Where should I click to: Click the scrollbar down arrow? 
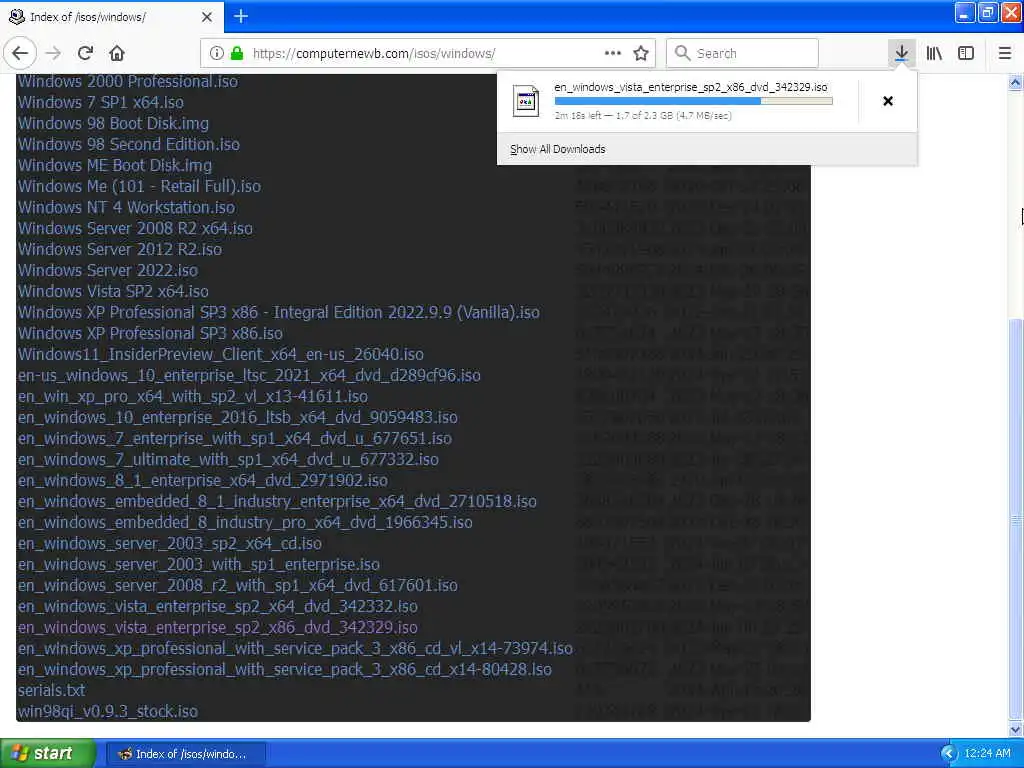pos(1016,729)
